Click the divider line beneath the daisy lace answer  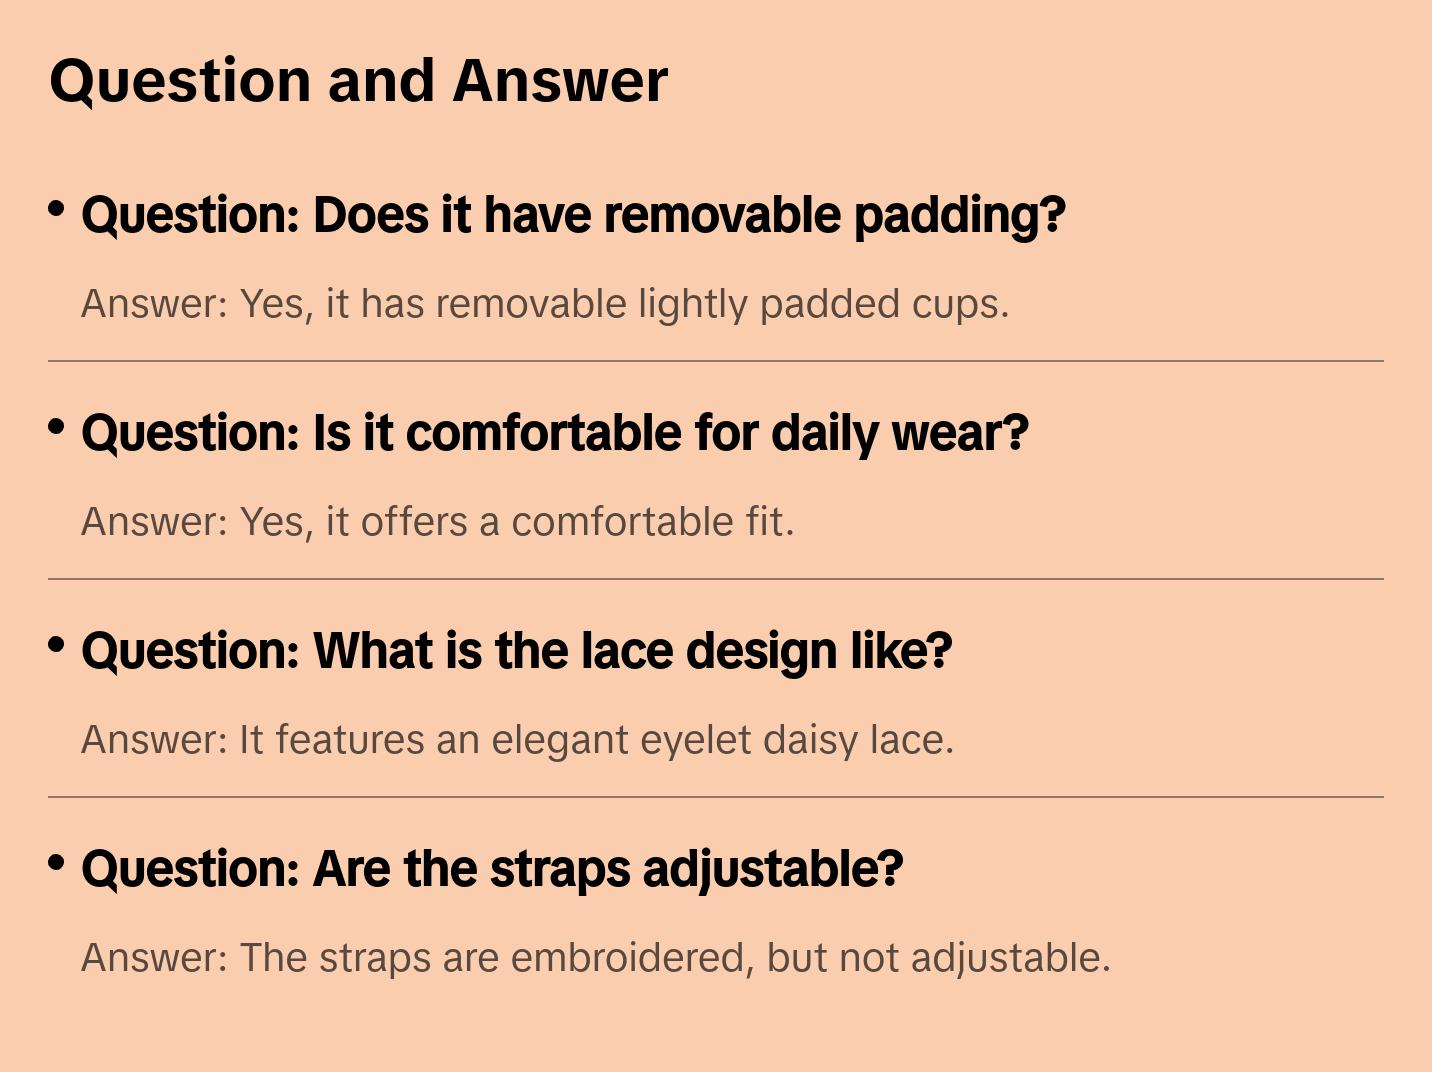click(716, 797)
